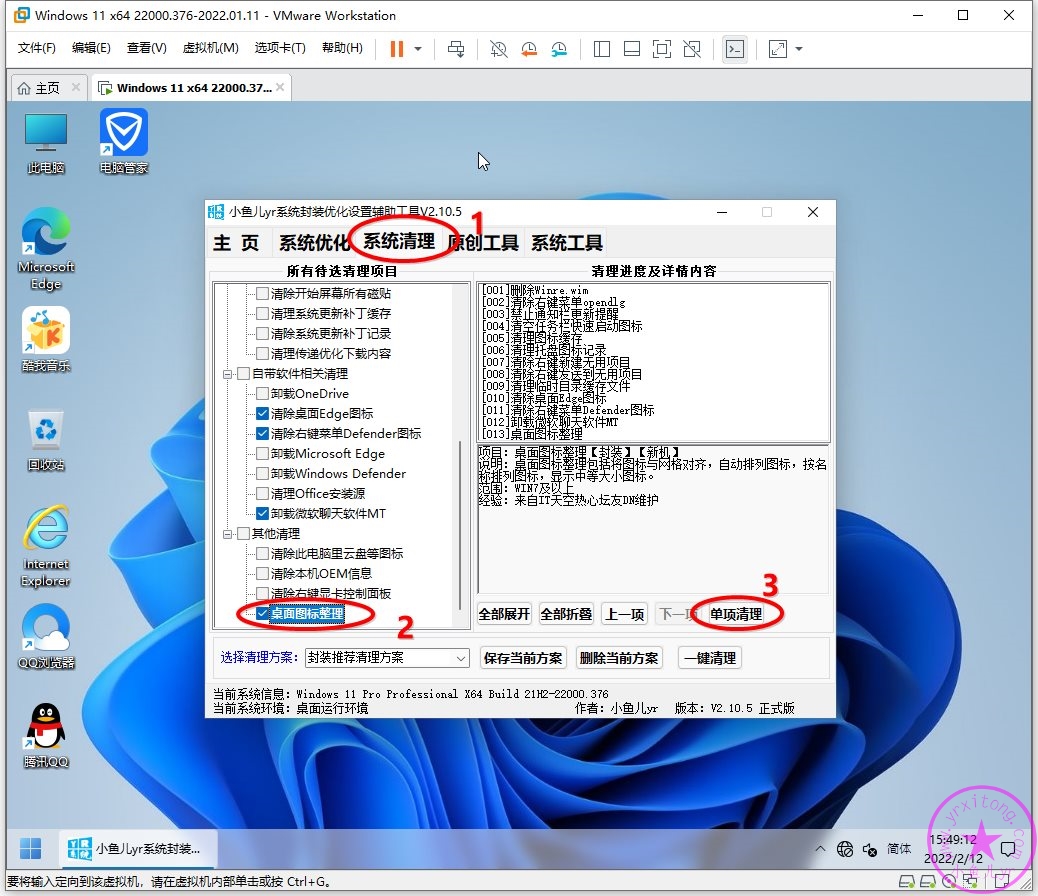Enable 卸载OneDrive checkbox
Screen dimensions: 1038x896
[263, 393]
